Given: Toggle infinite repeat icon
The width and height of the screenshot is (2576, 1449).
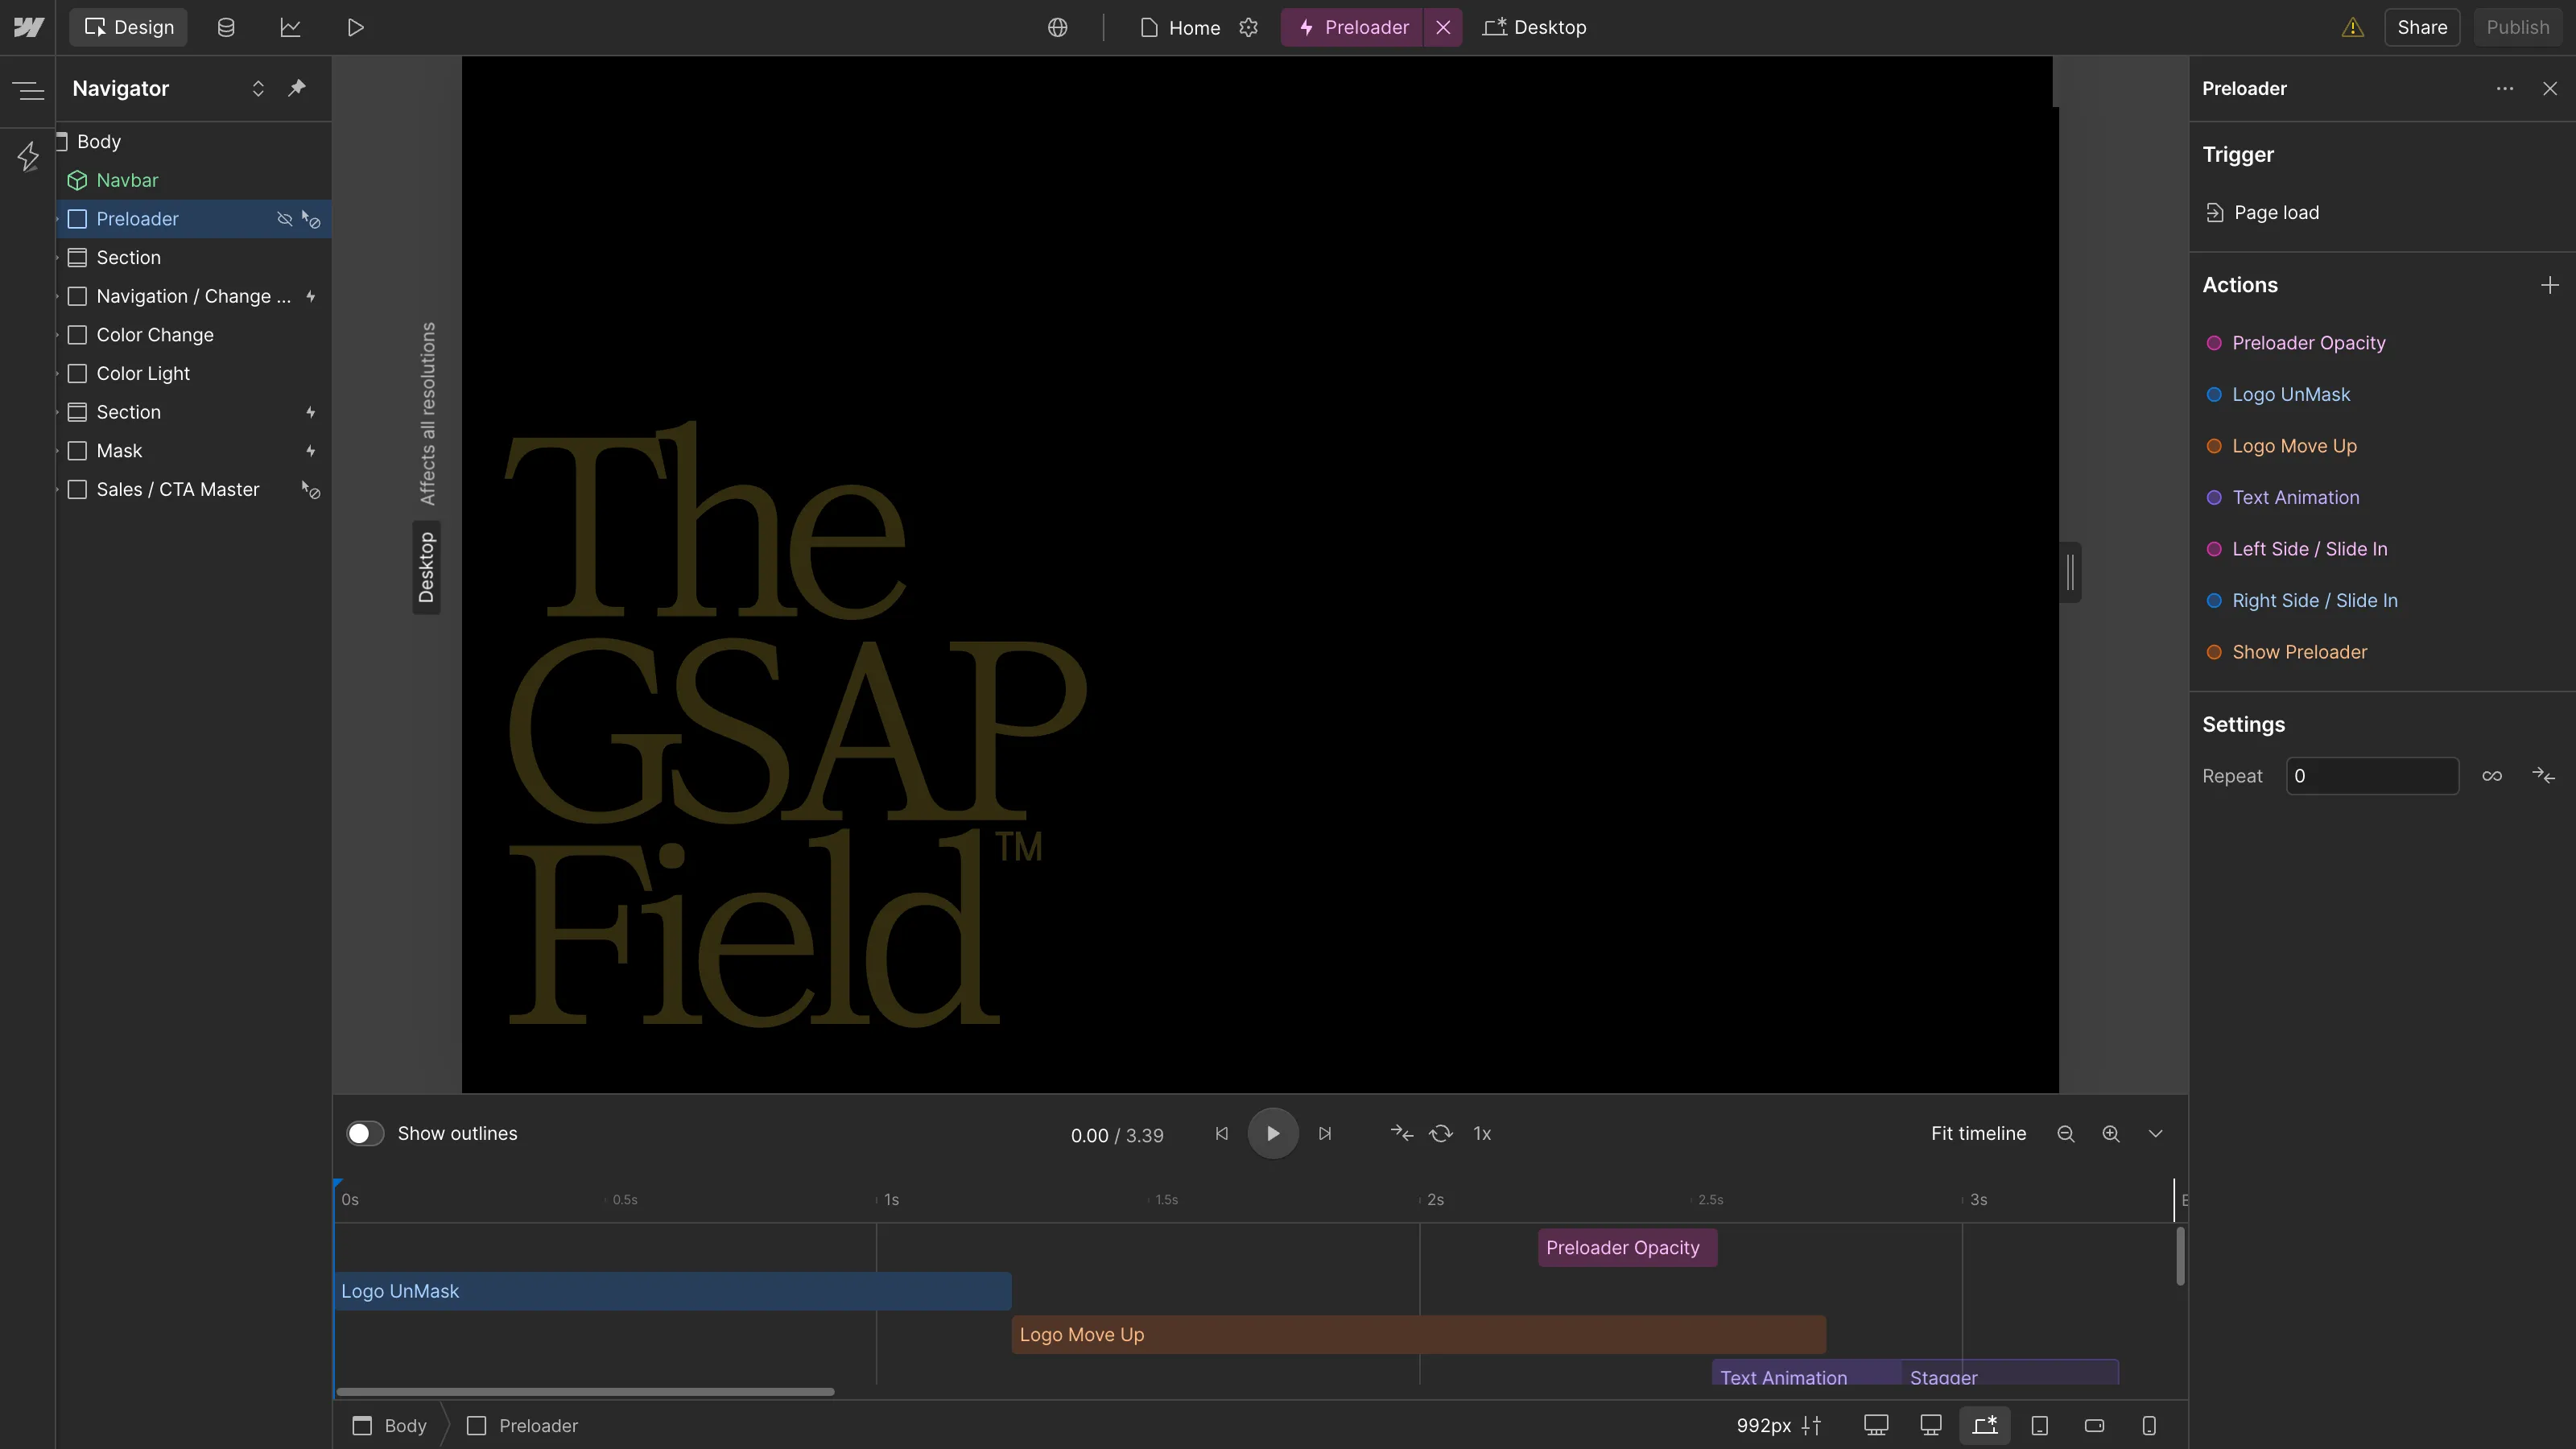Looking at the screenshot, I should pos(2492,776).
